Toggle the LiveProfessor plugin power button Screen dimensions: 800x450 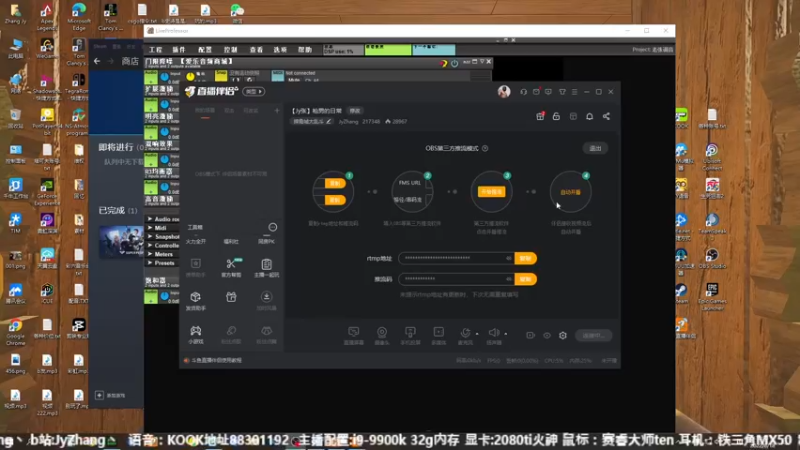click(x=454, y=63)
